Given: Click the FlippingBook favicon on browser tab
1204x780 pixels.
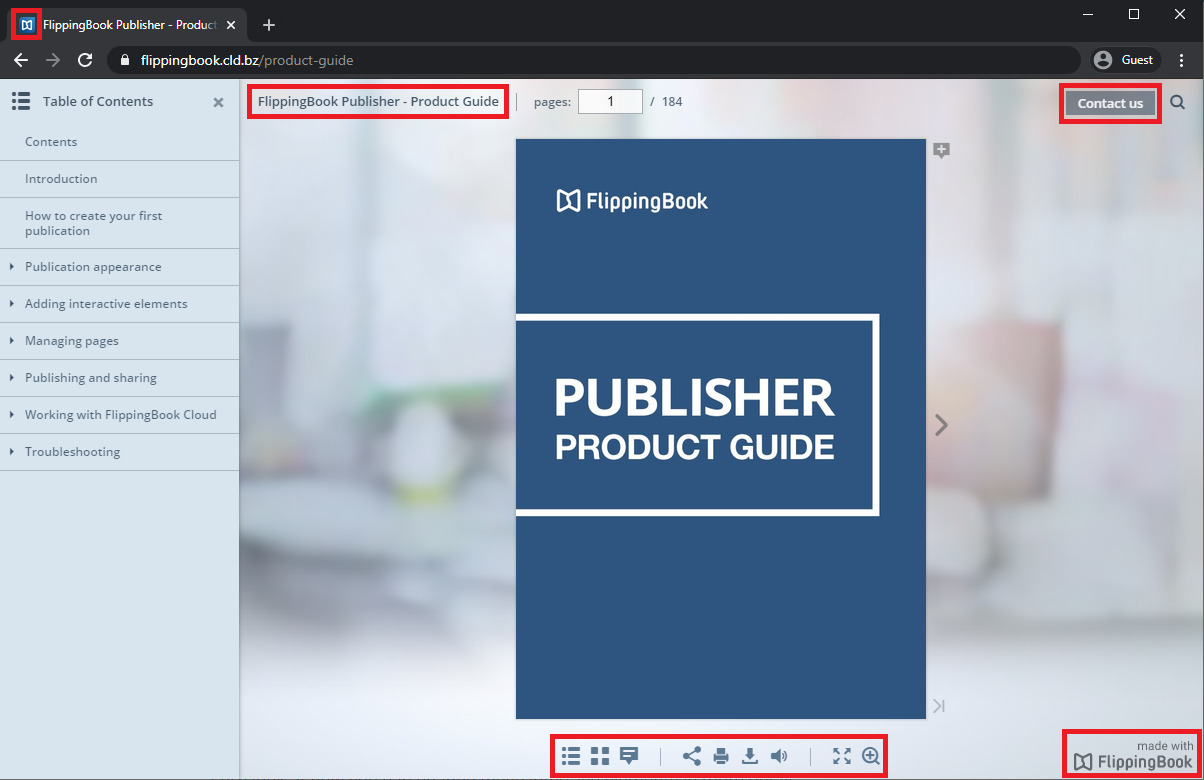Looking at the screenshot, I should pos(27,24).
